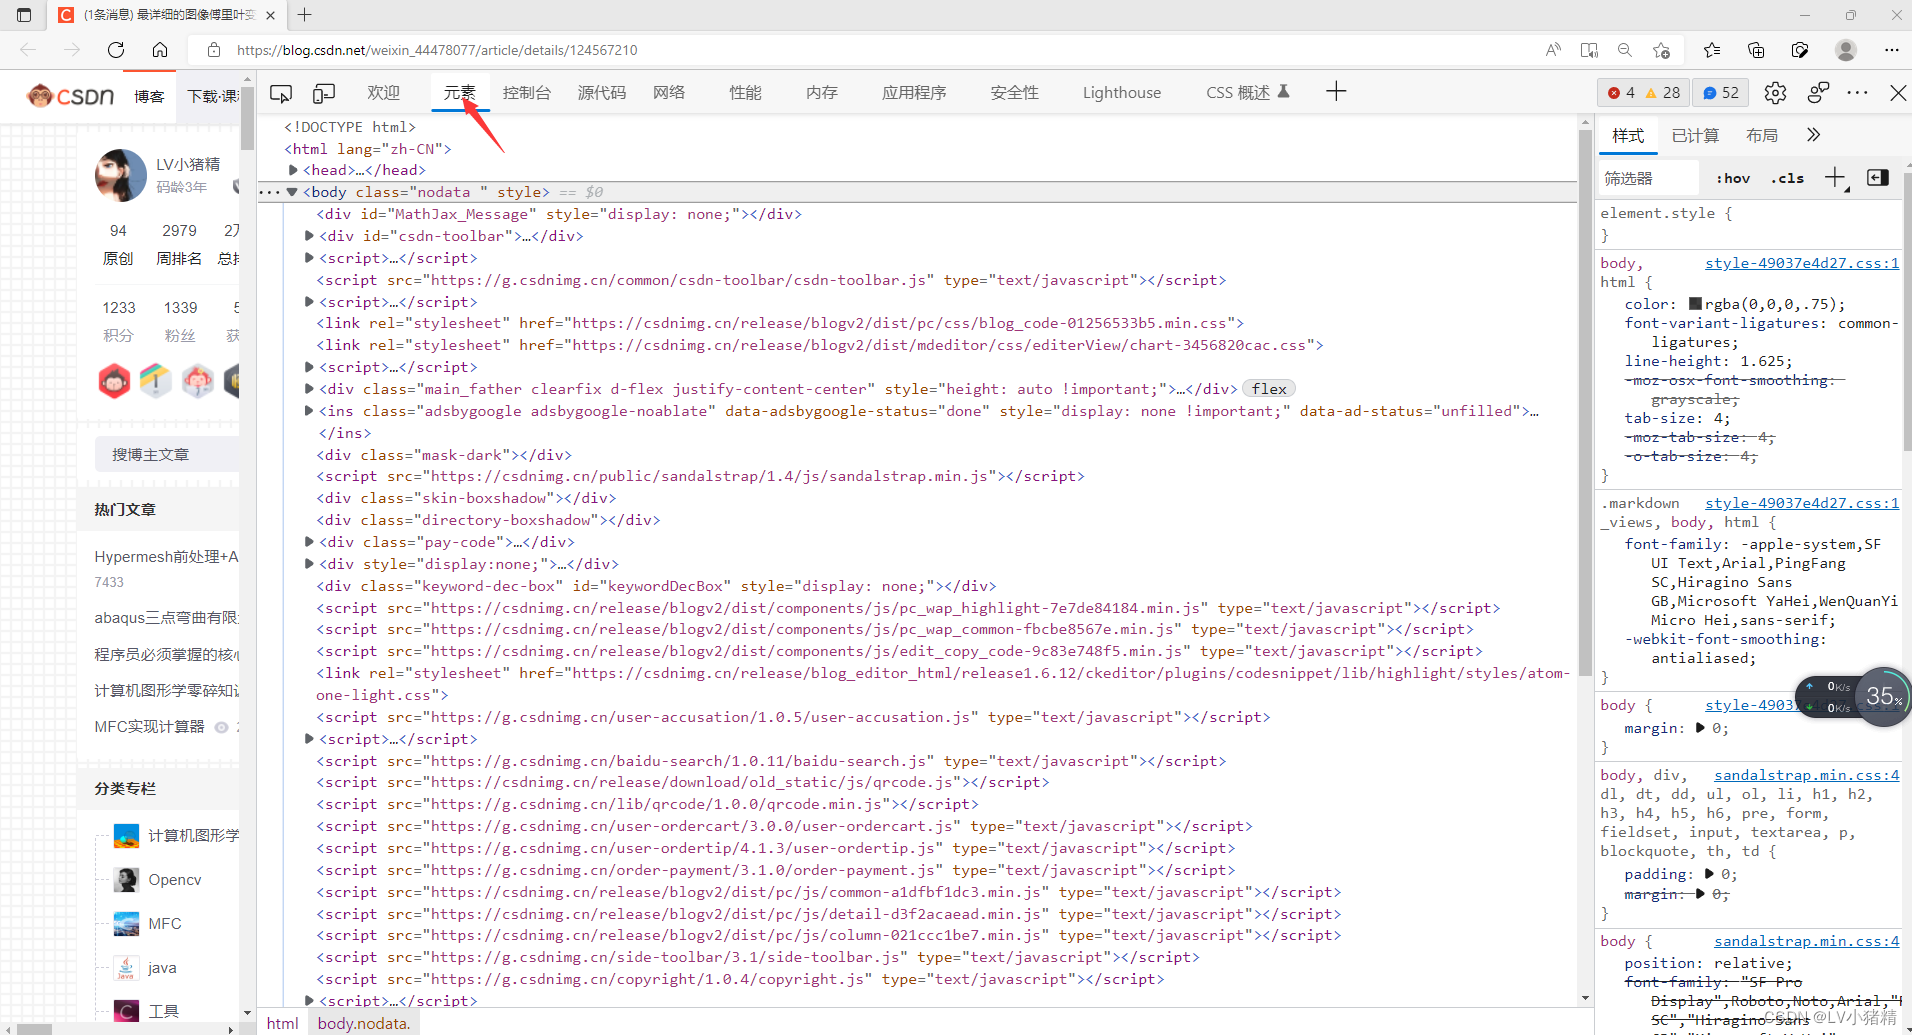1912x1035 pixels.
Task: Add new style rule plus icon
Action: tap(1835, 178)
